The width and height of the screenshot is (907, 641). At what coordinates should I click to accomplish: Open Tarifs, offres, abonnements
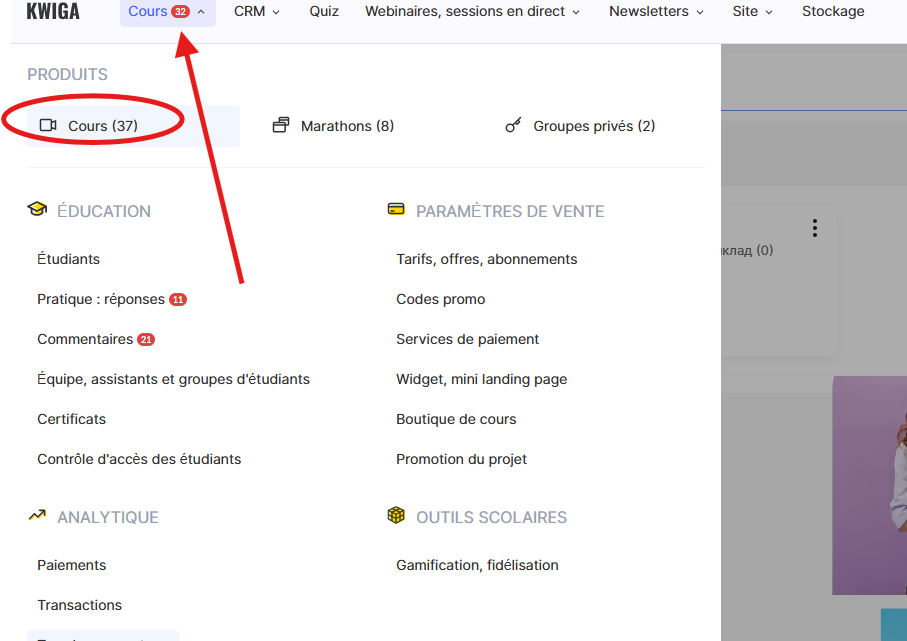click(486, 259)
